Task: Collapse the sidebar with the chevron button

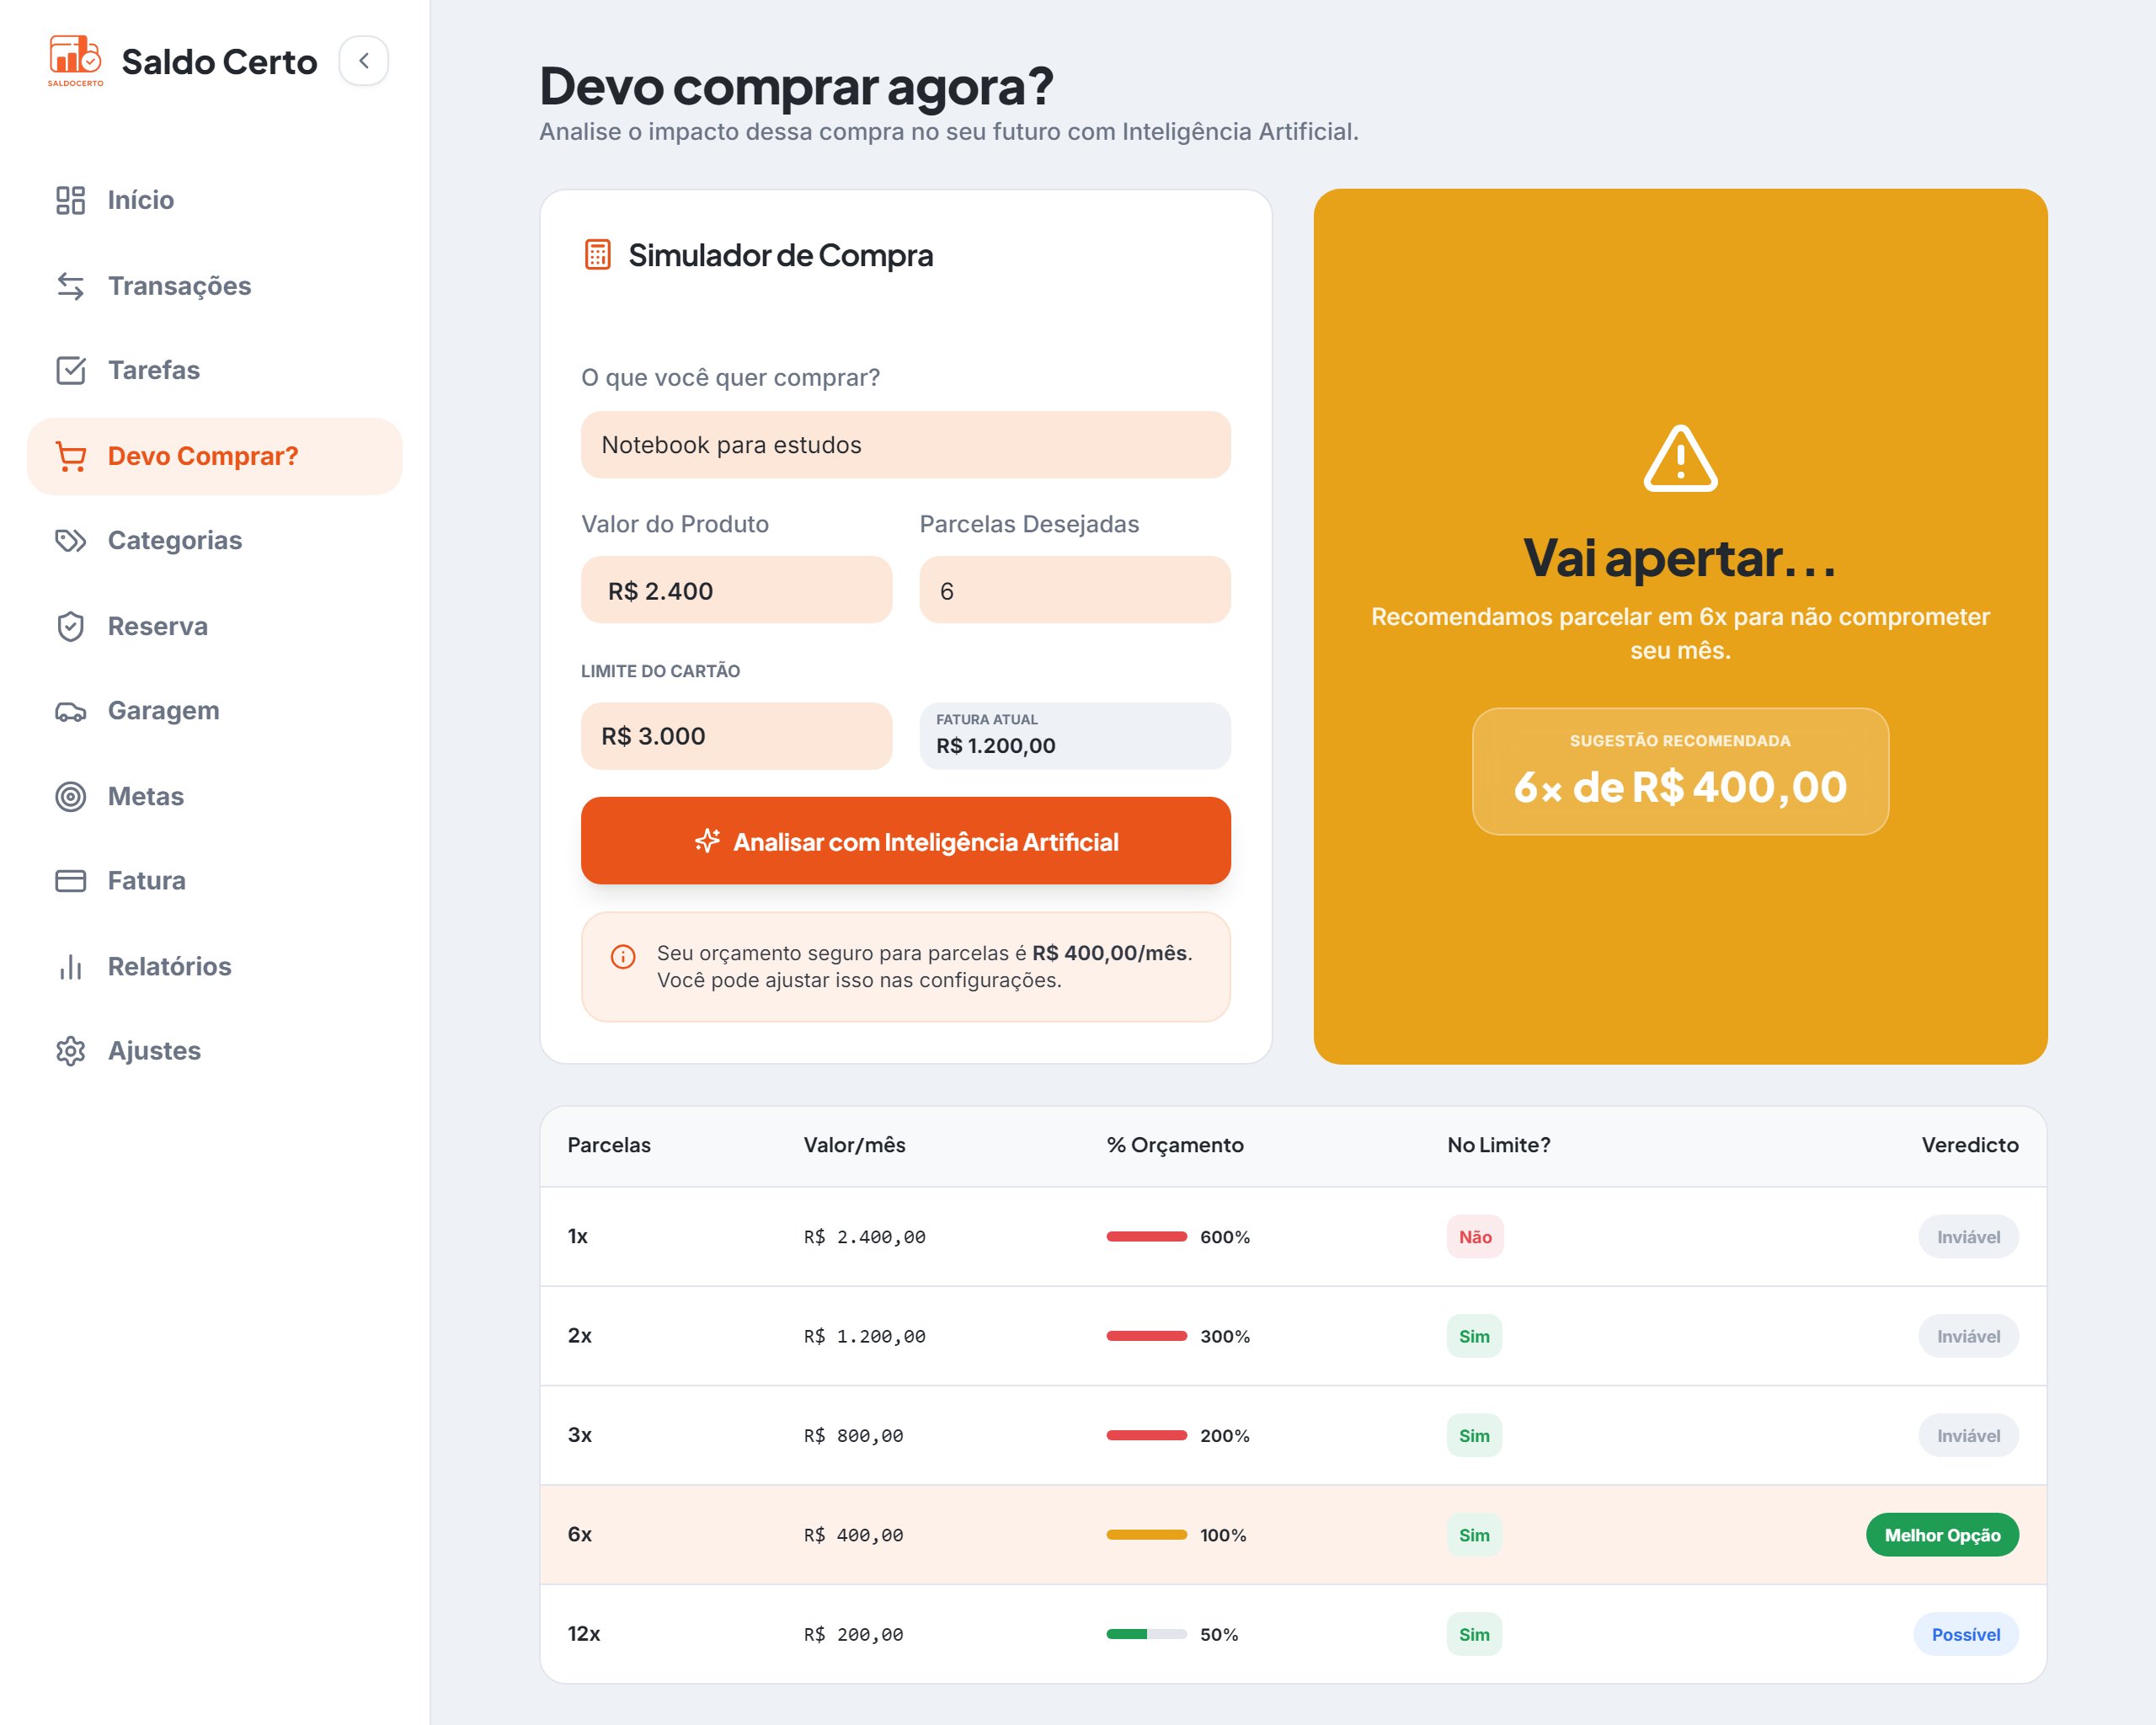Action: (364, 61)
